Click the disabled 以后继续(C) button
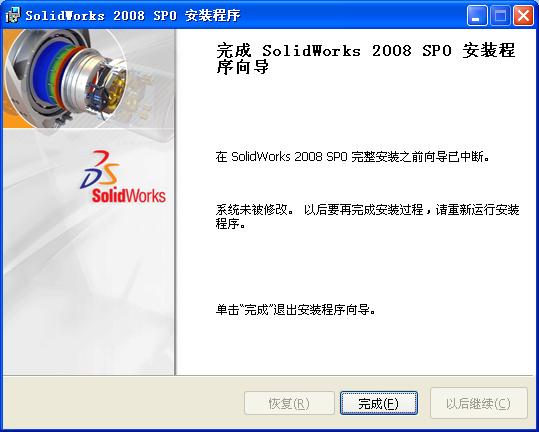Screen dimensions: 539x432 pyautogui.click(x=478, y=403)
